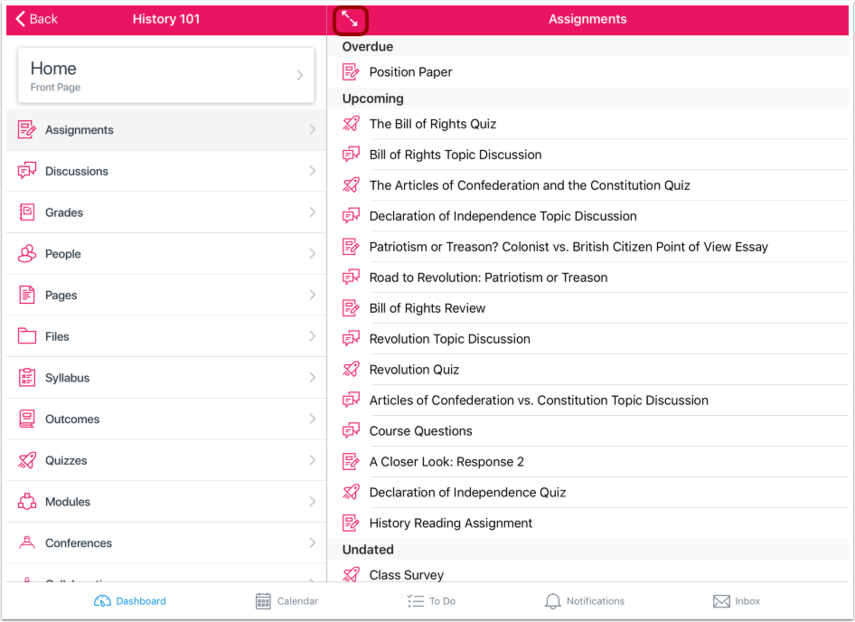This screenshot has width=855, height=622.
Task: Click the Inbox envelope icon
Action: click(721, 601)
